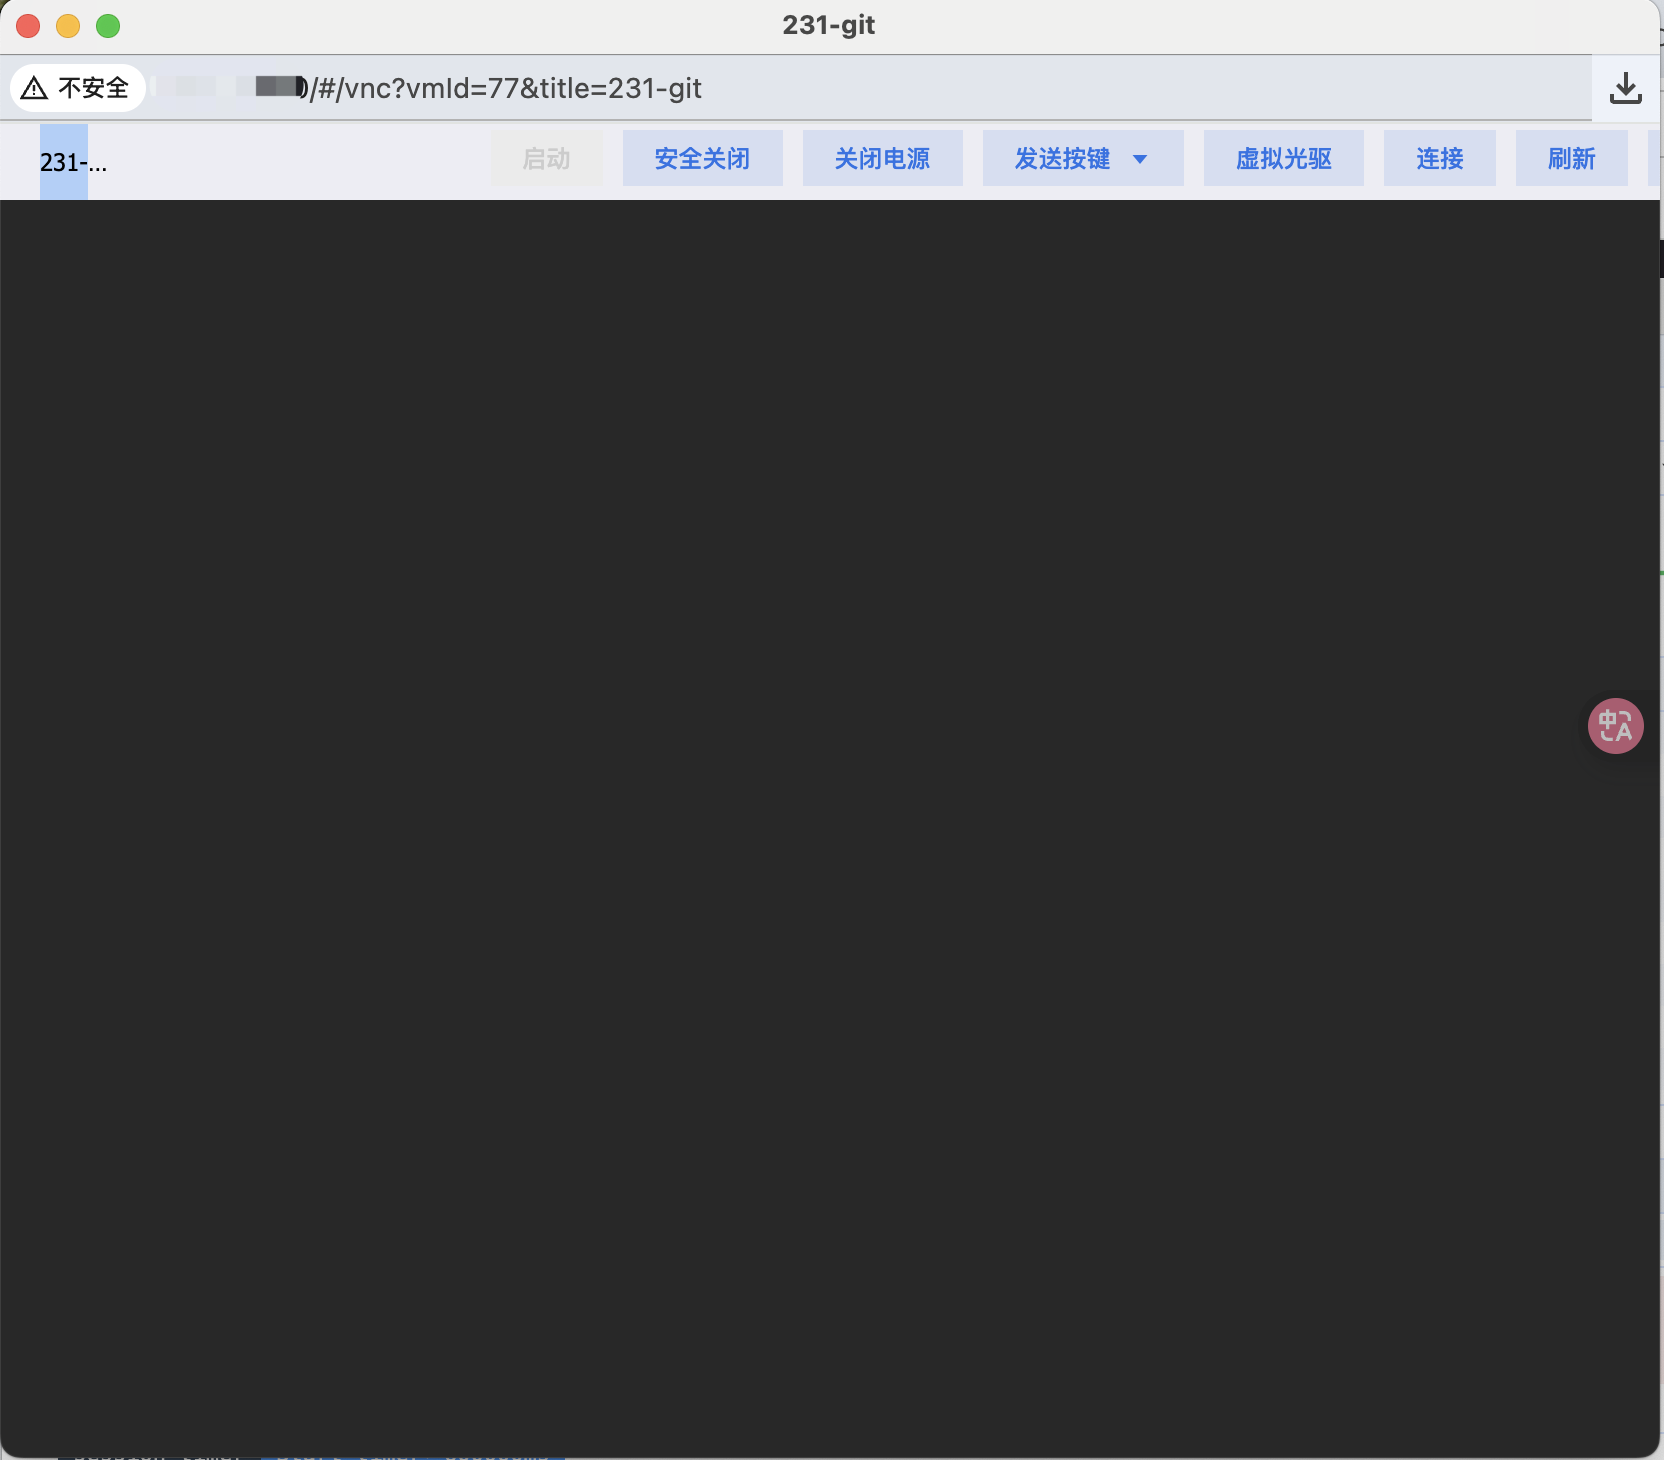Click the 不安全 site security label
The image size is (1664, 1460).
pos(93,88)
